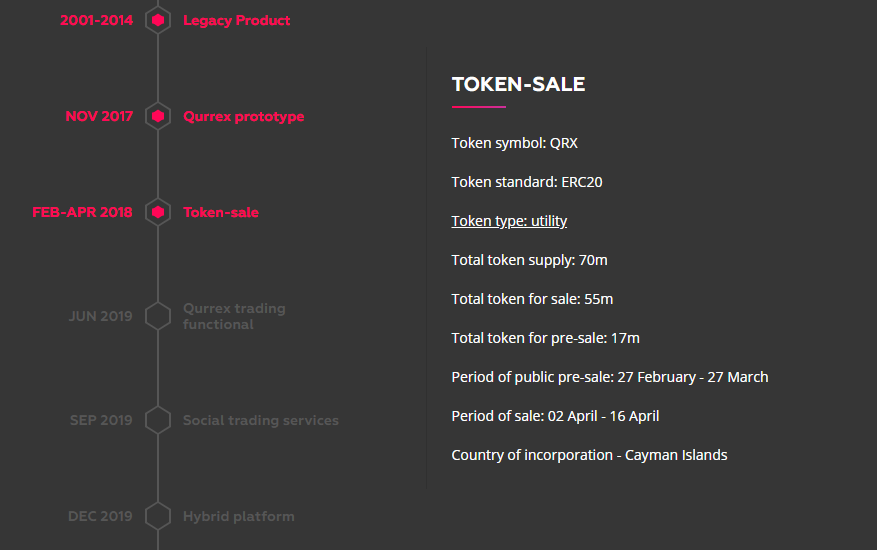The width and height of the screenshot is (877, 550).
Task: Open the Hybrid platform milestone
Action: point(239,516)
